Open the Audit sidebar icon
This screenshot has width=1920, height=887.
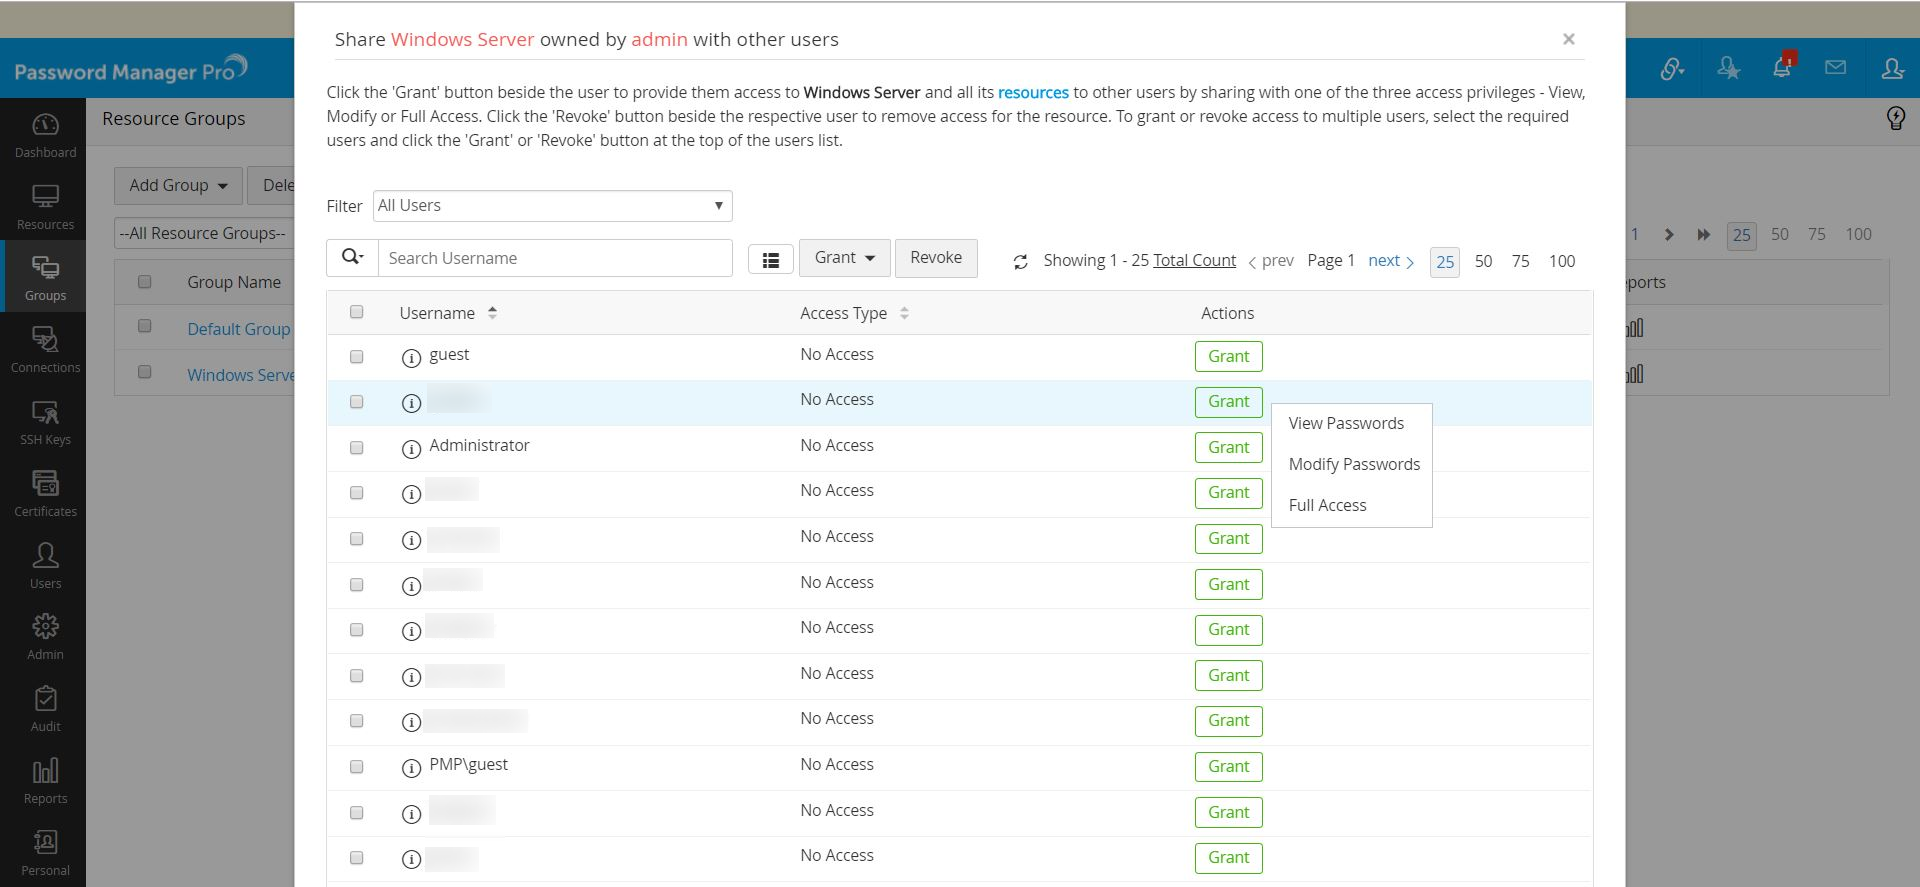pos(45,709)
